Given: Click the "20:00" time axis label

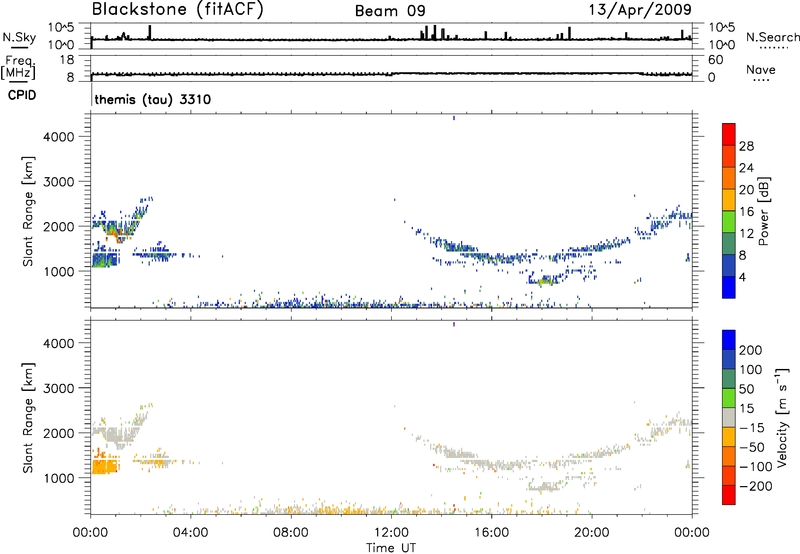Looking at the screenshot, I should pos(592,533).
